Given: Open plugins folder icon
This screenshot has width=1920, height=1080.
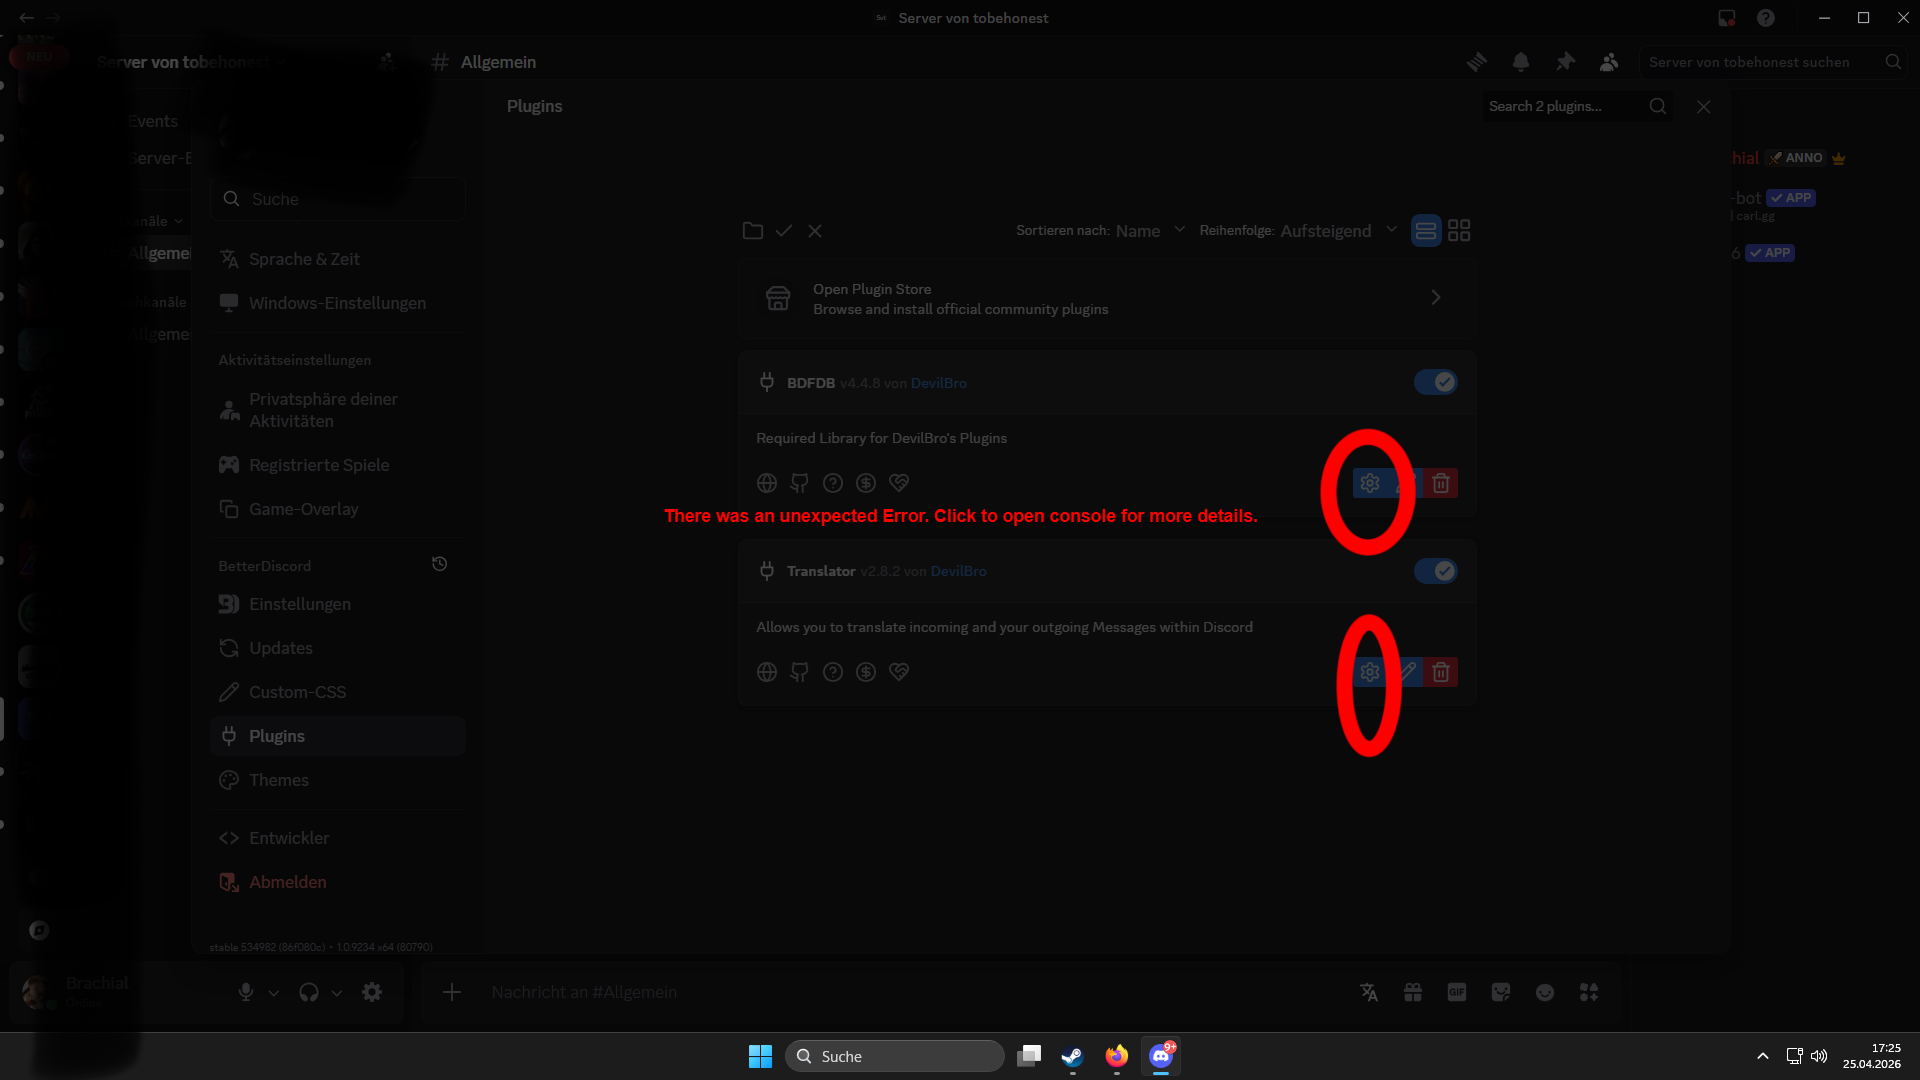Looking at the screenshot, I should click(x=753, y=231).
